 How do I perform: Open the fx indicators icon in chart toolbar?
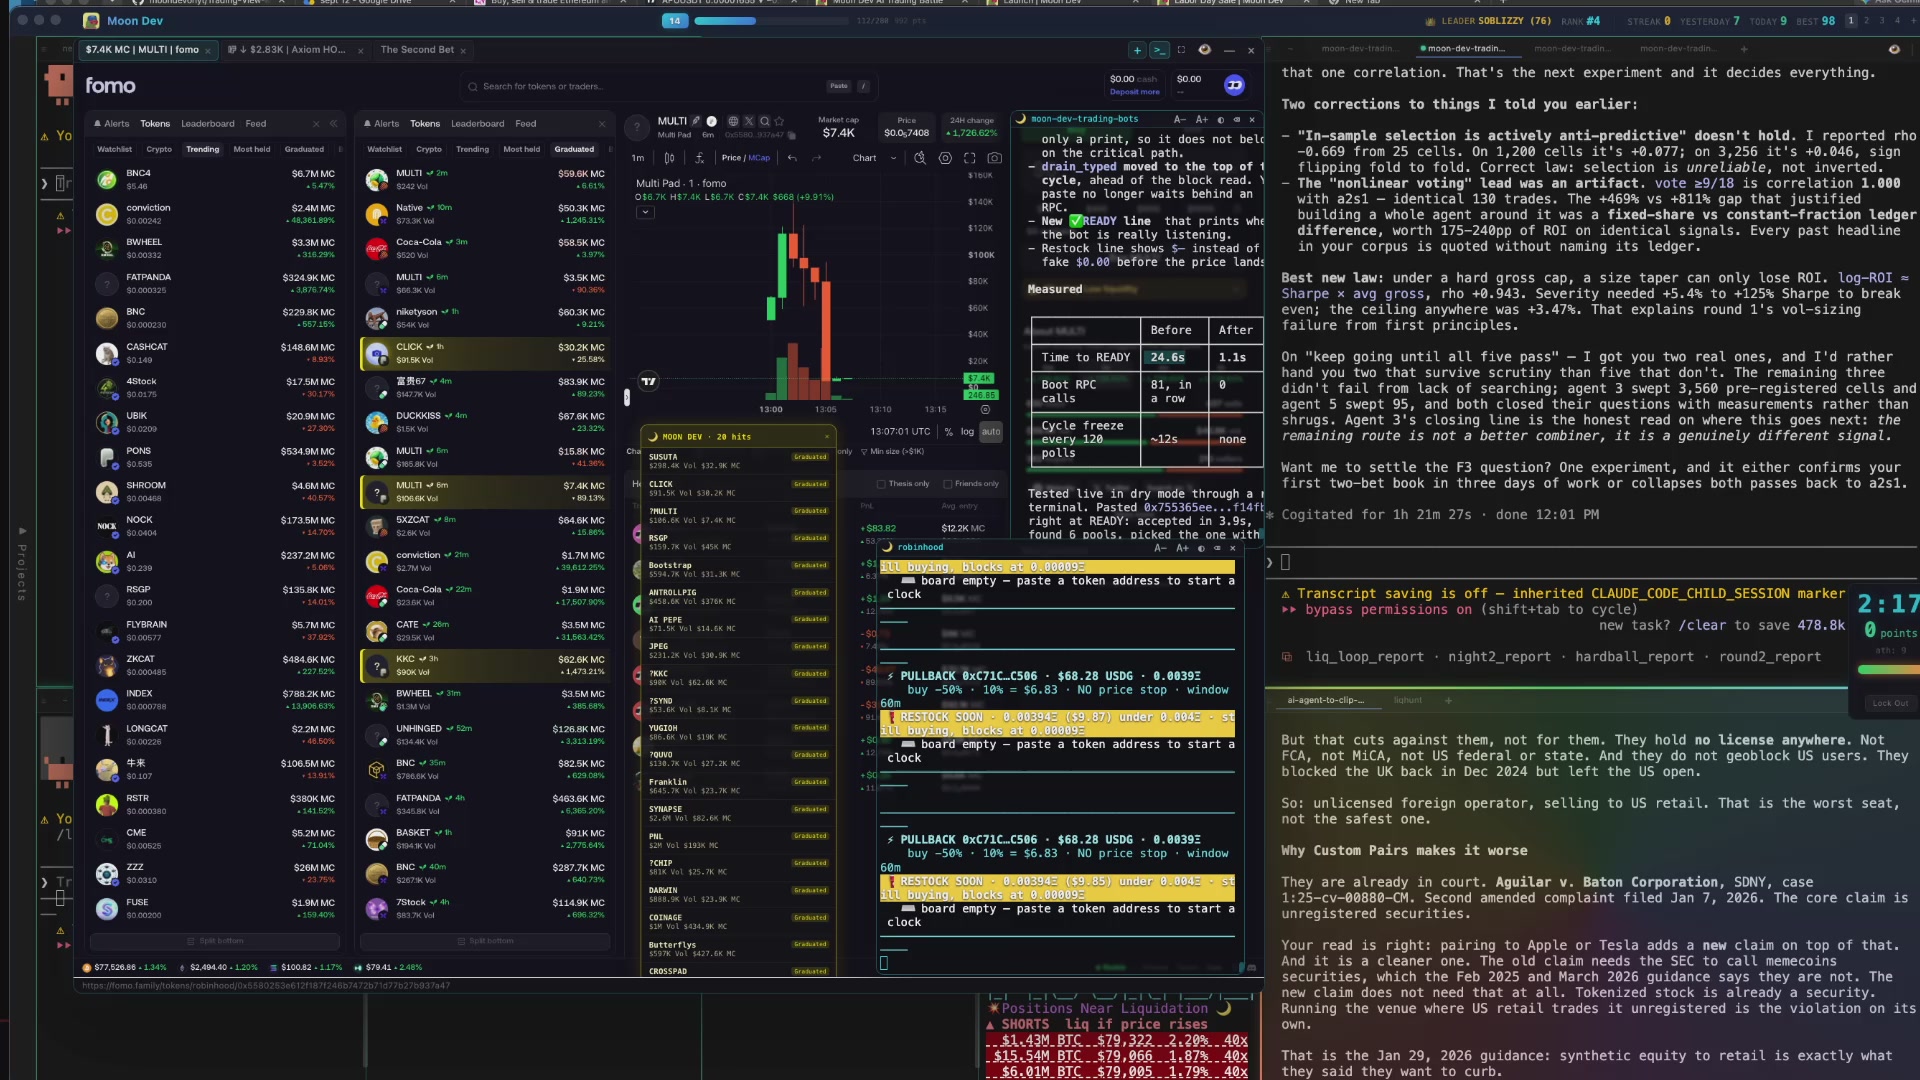700,158
